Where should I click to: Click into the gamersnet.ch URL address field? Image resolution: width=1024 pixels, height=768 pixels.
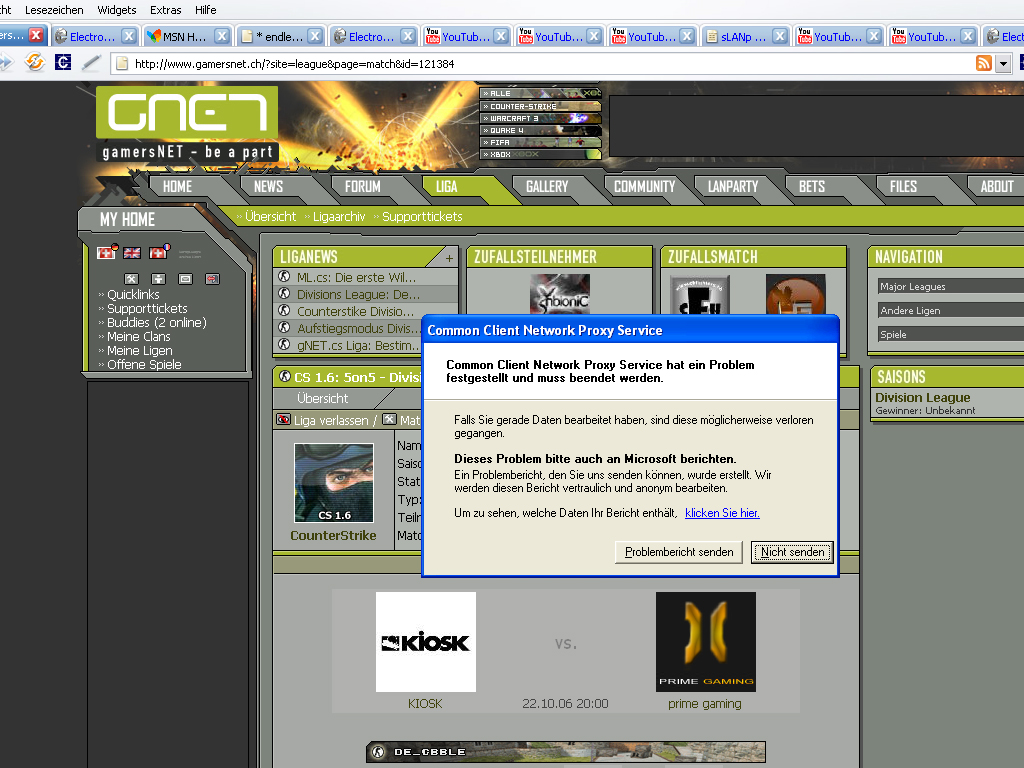coord(542,63)
